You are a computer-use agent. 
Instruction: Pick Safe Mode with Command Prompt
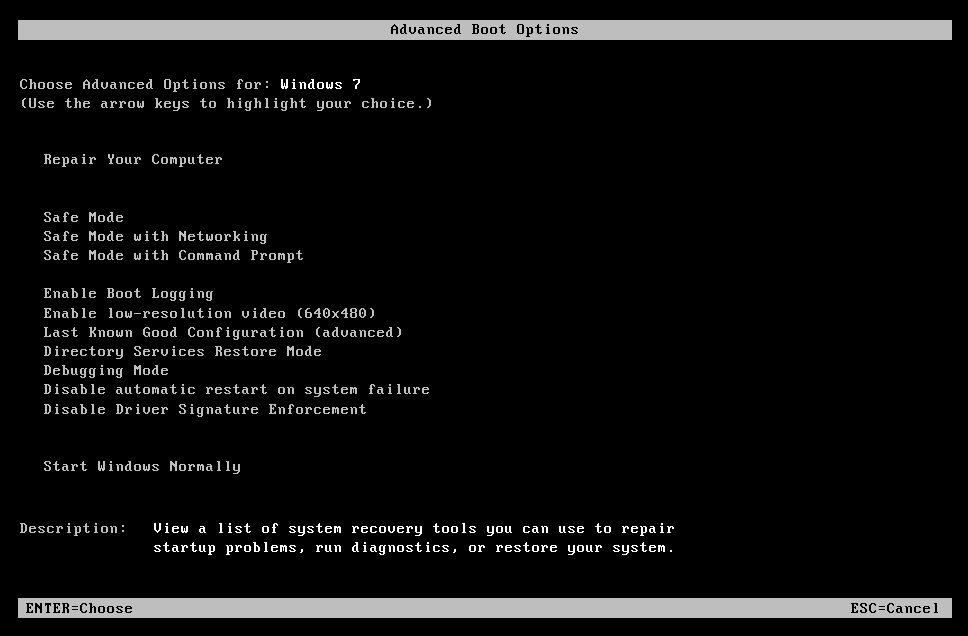(173, 256)
